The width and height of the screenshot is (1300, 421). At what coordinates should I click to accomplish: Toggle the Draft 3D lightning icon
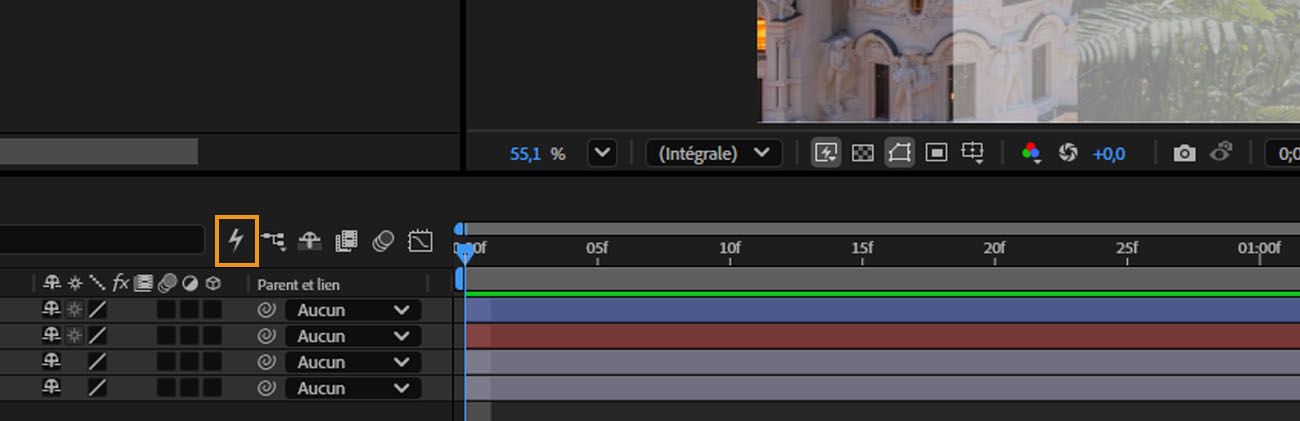[x=237, y=240]
